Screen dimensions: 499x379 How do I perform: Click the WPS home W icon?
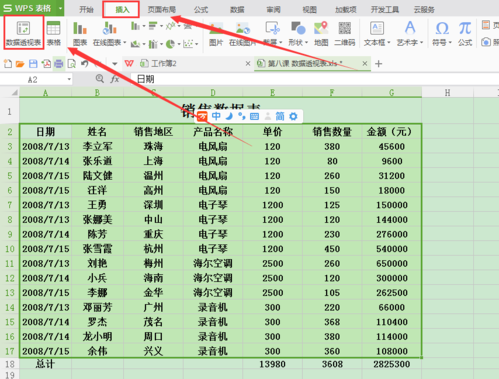click(x=129, y=63)
